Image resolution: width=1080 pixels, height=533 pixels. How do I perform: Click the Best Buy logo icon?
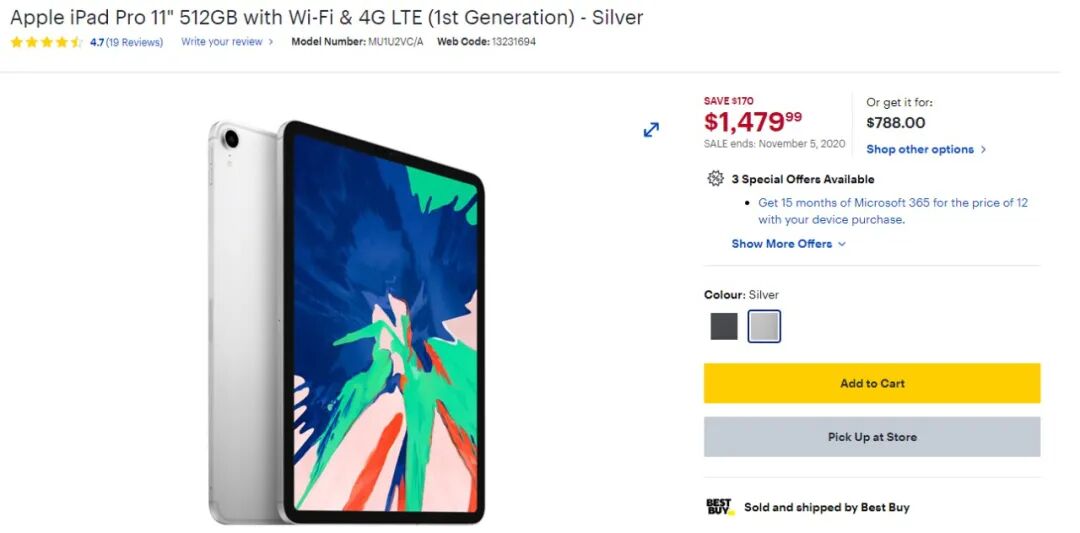click(720, 508)
